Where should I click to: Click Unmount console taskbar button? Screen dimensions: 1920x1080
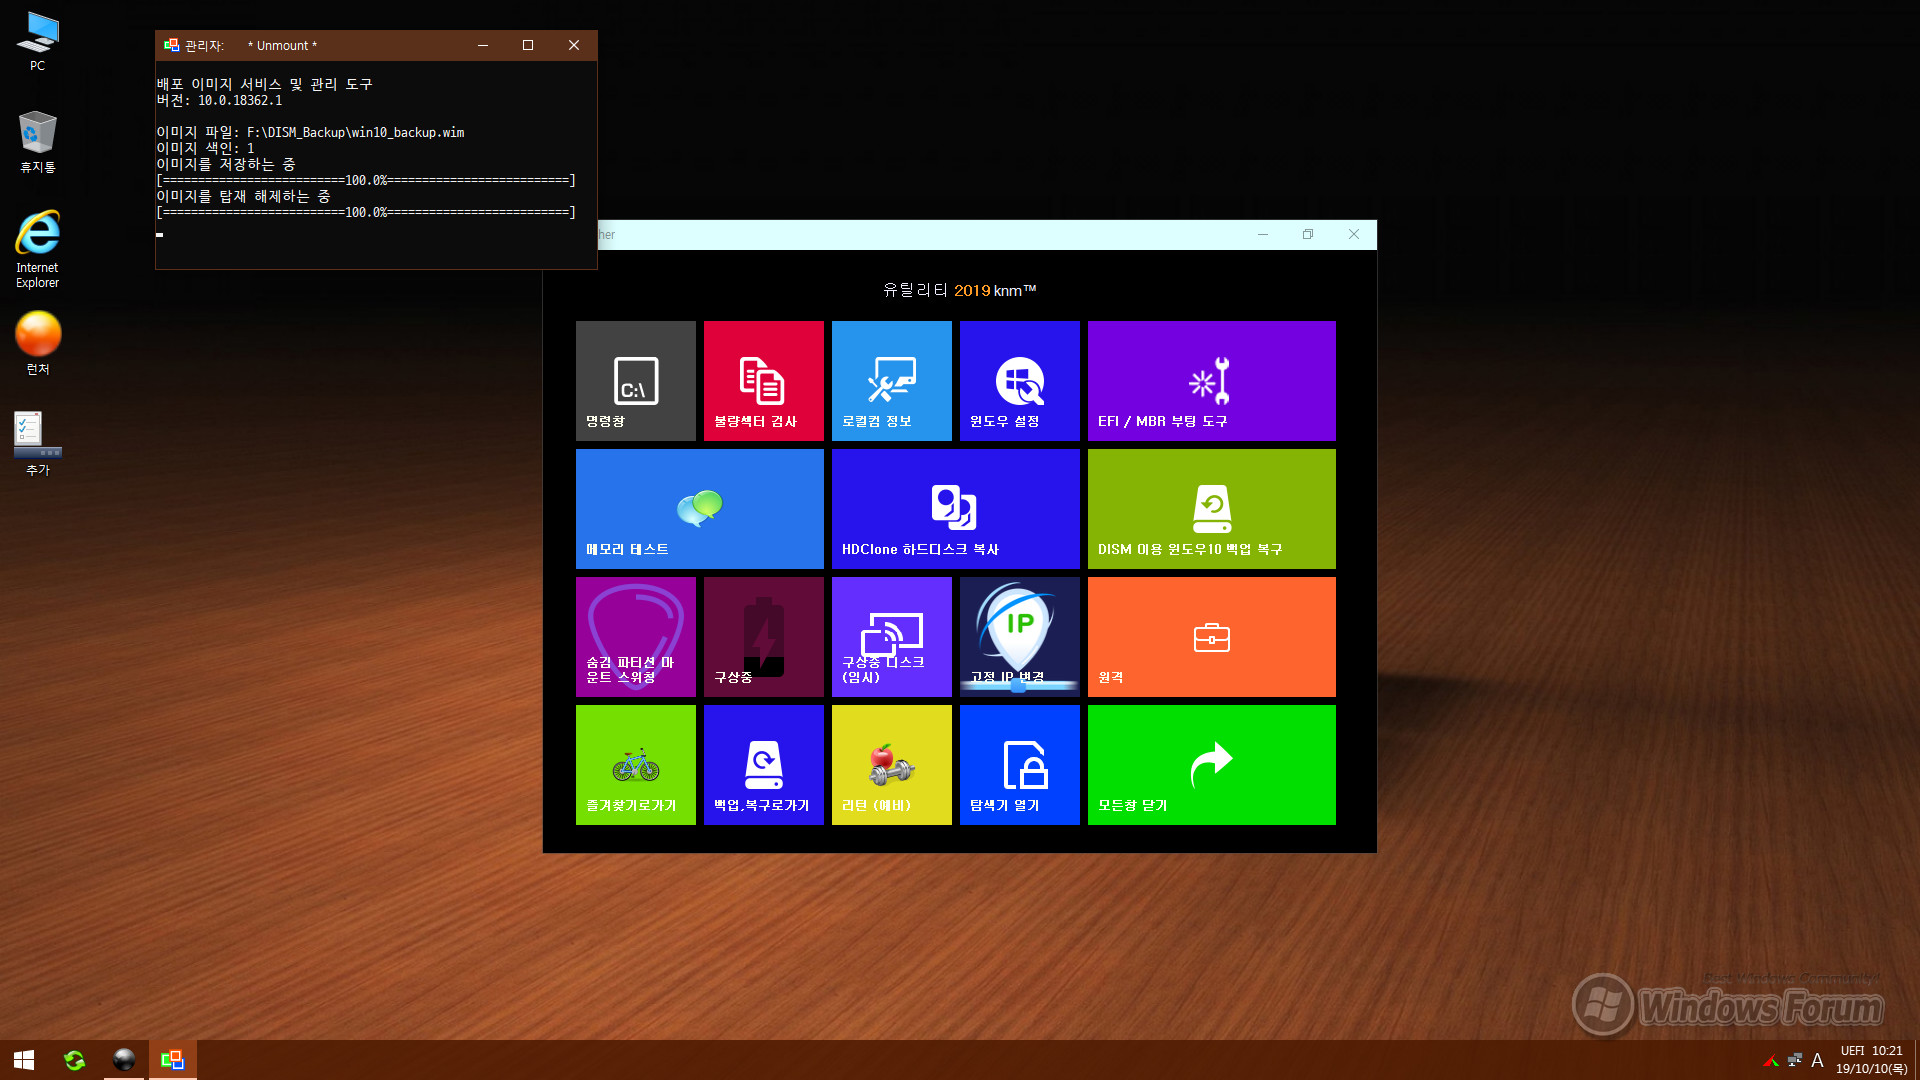click(173, 1060)
